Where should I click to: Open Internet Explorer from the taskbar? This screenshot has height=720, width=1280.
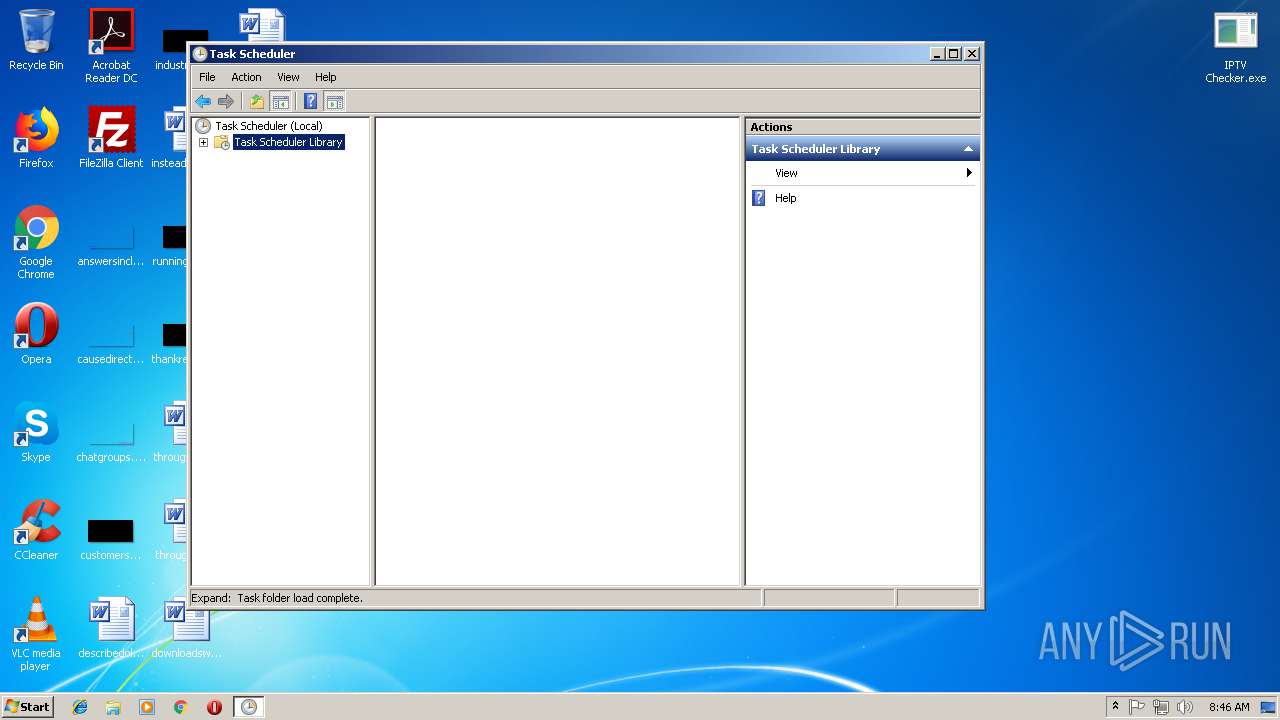coord(80,707)
